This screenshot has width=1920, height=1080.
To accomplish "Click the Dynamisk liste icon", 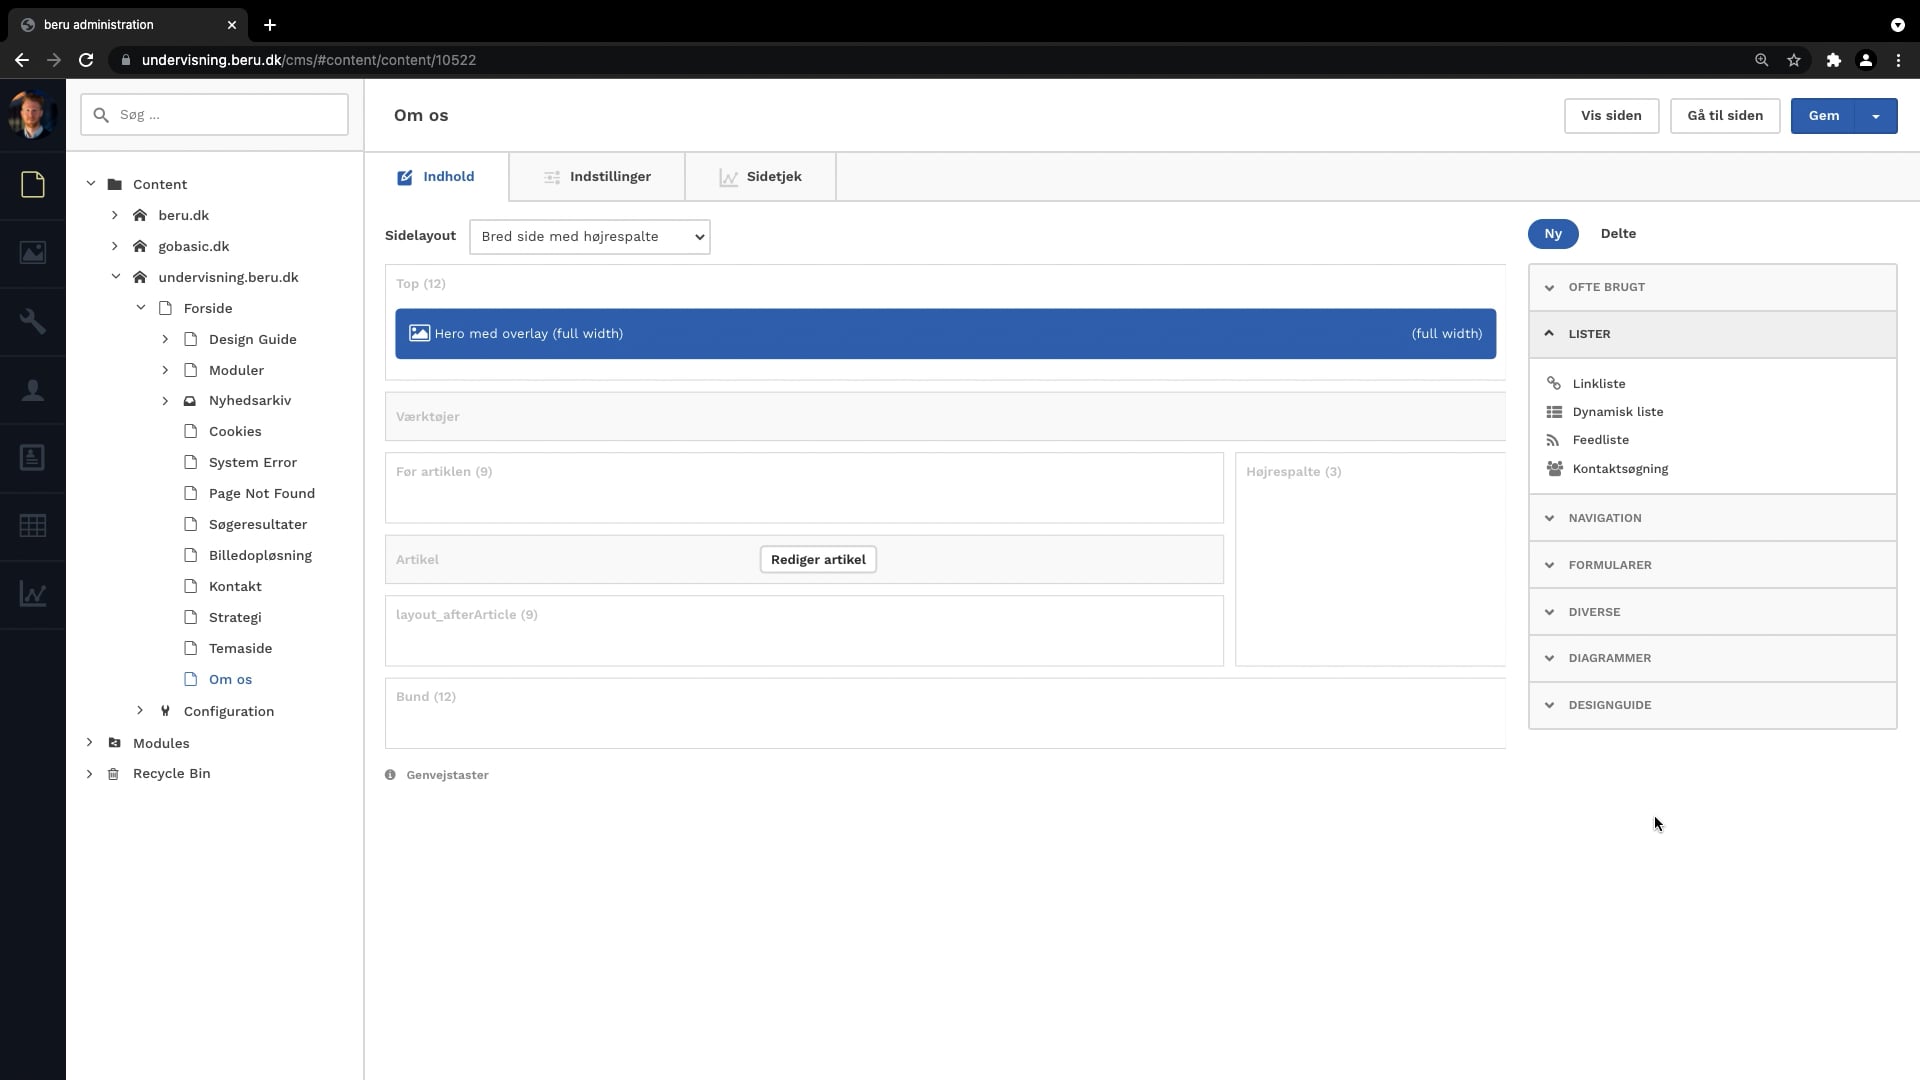I will pos(1553,411).
